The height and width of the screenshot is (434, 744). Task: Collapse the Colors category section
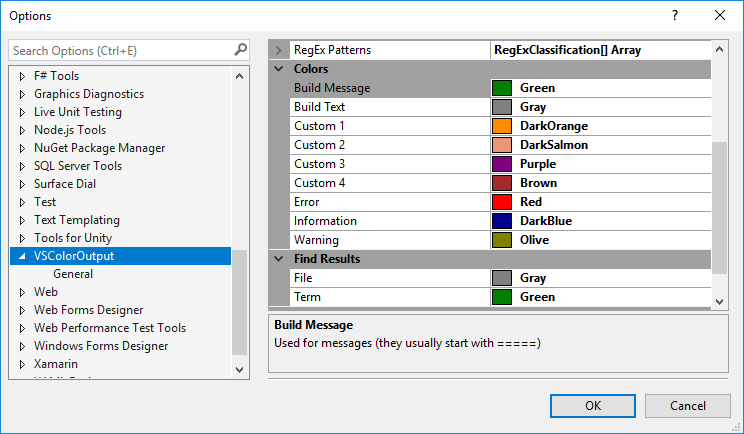coord(279,69)
